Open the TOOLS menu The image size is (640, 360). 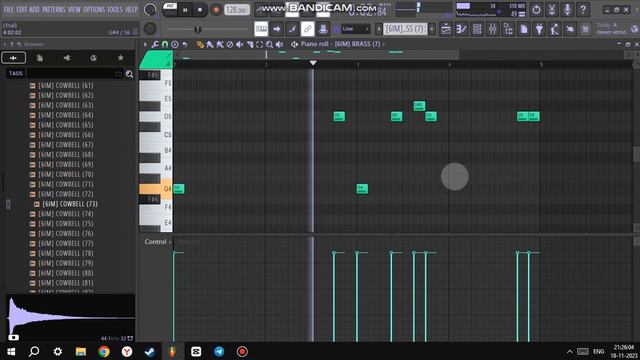[115, 9]
